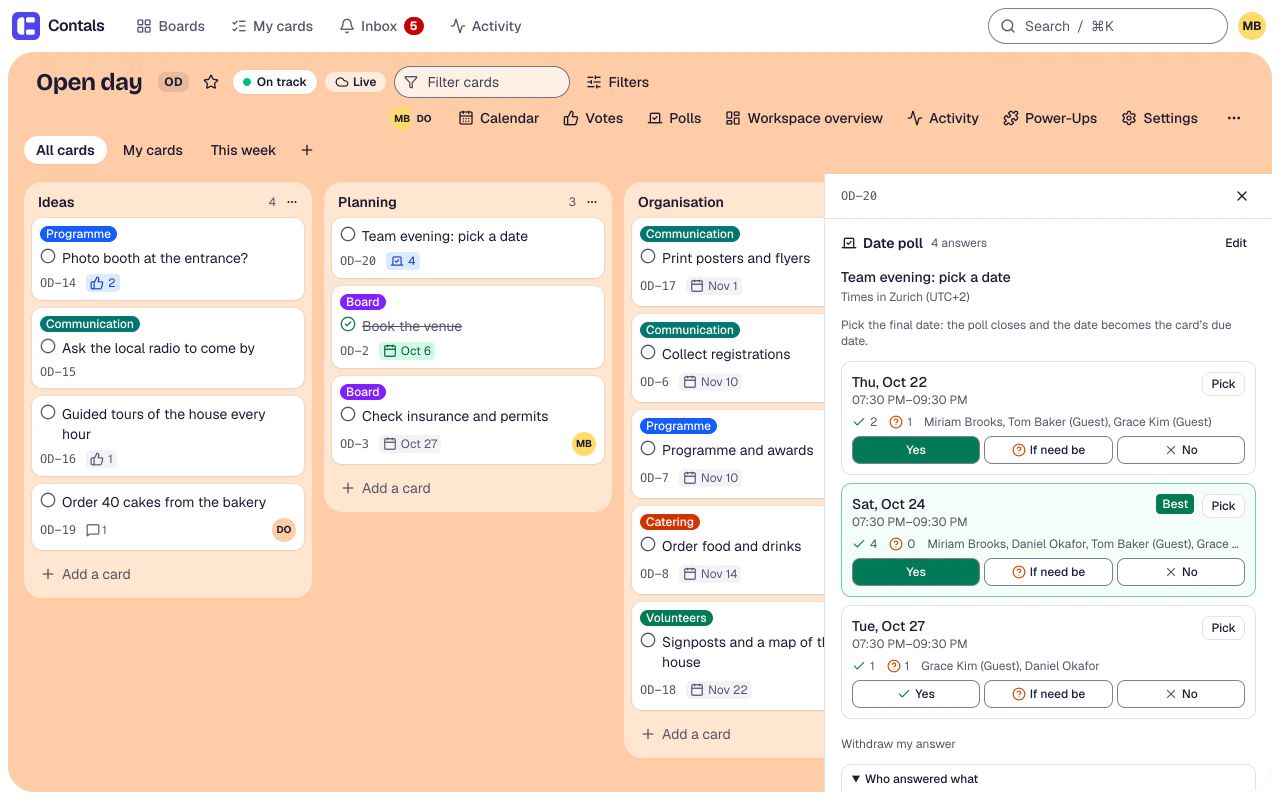Open the board overflow menu (three dots)

pos(1234,118)
